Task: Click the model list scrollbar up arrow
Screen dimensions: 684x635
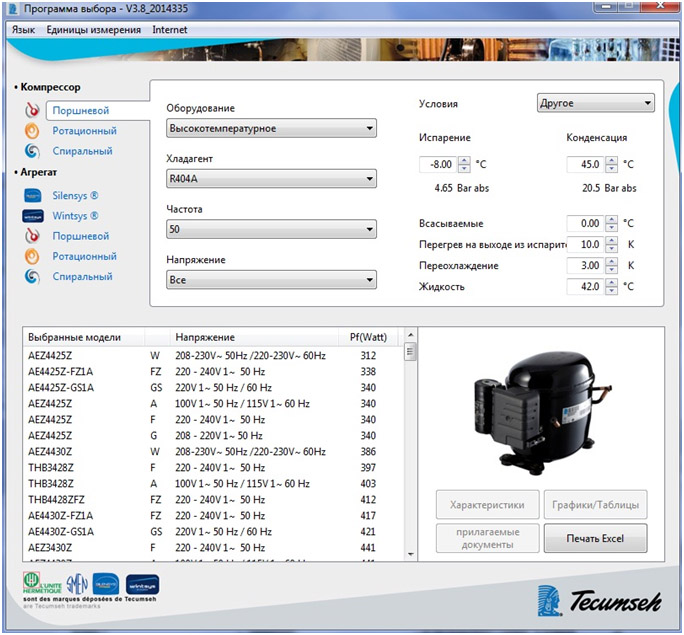Action: coord(410,335)
